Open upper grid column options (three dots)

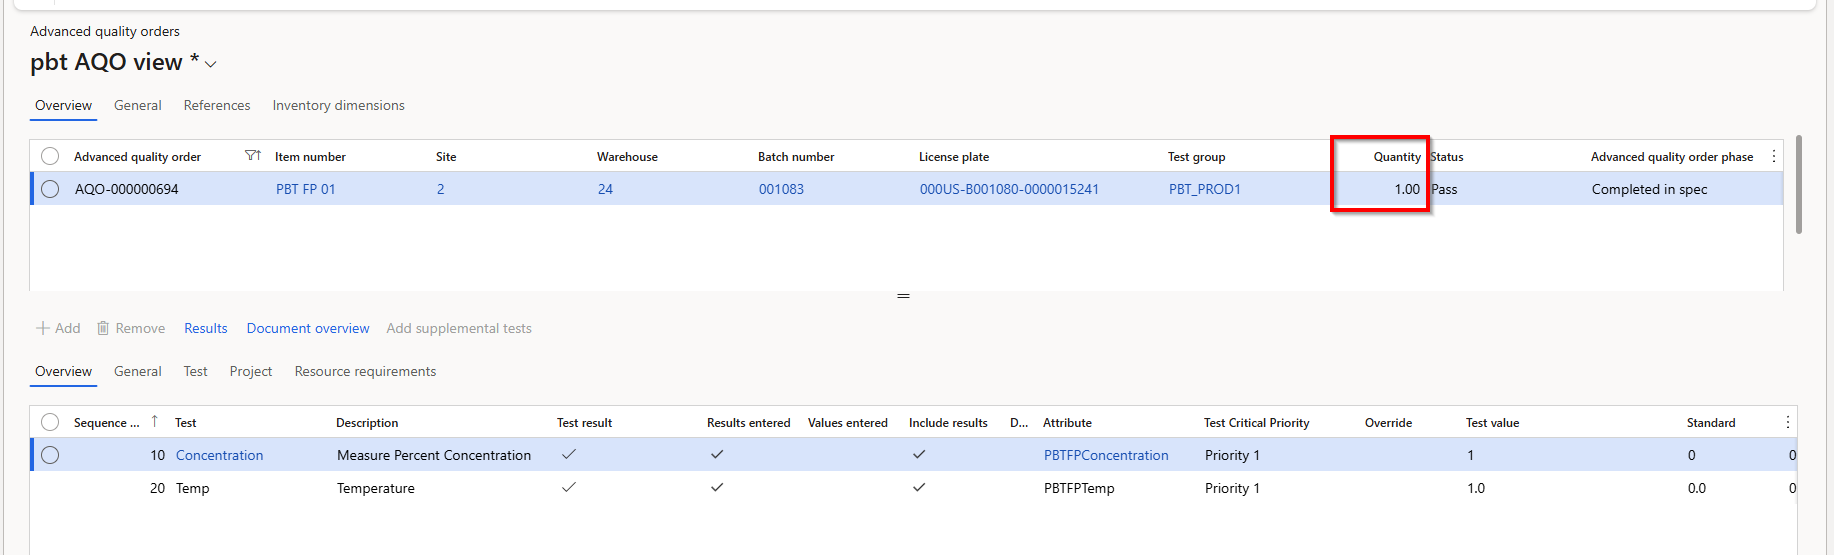pyautogui.click(x=1774, y=156)
